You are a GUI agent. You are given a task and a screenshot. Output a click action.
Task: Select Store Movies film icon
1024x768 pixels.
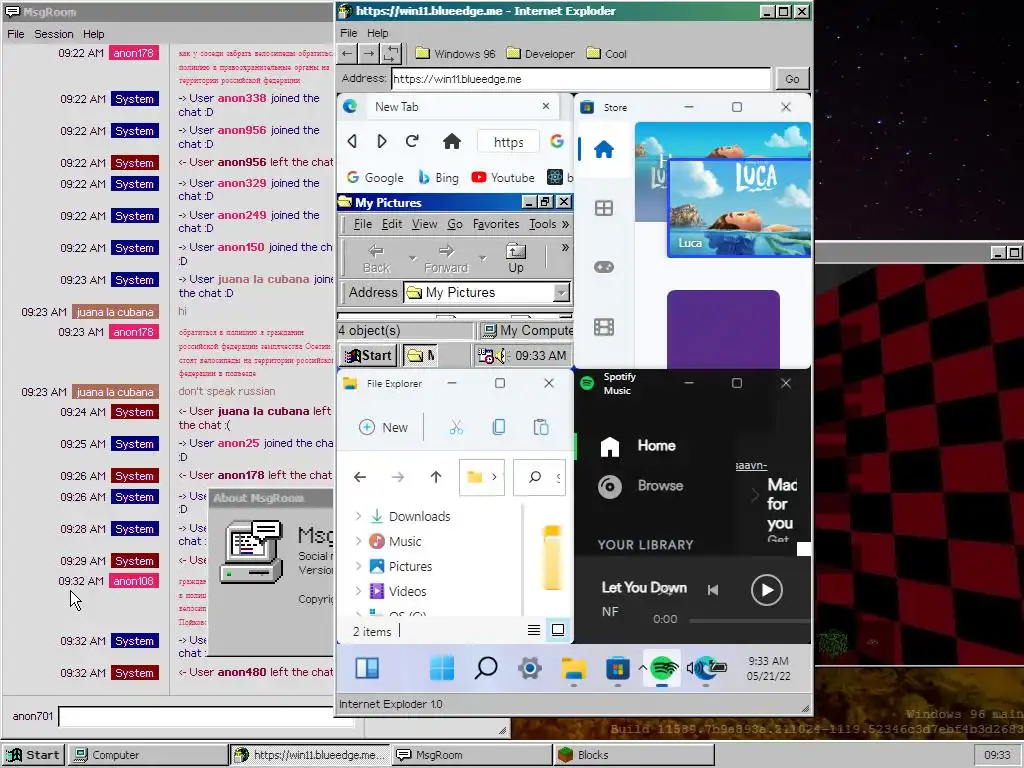603,327
